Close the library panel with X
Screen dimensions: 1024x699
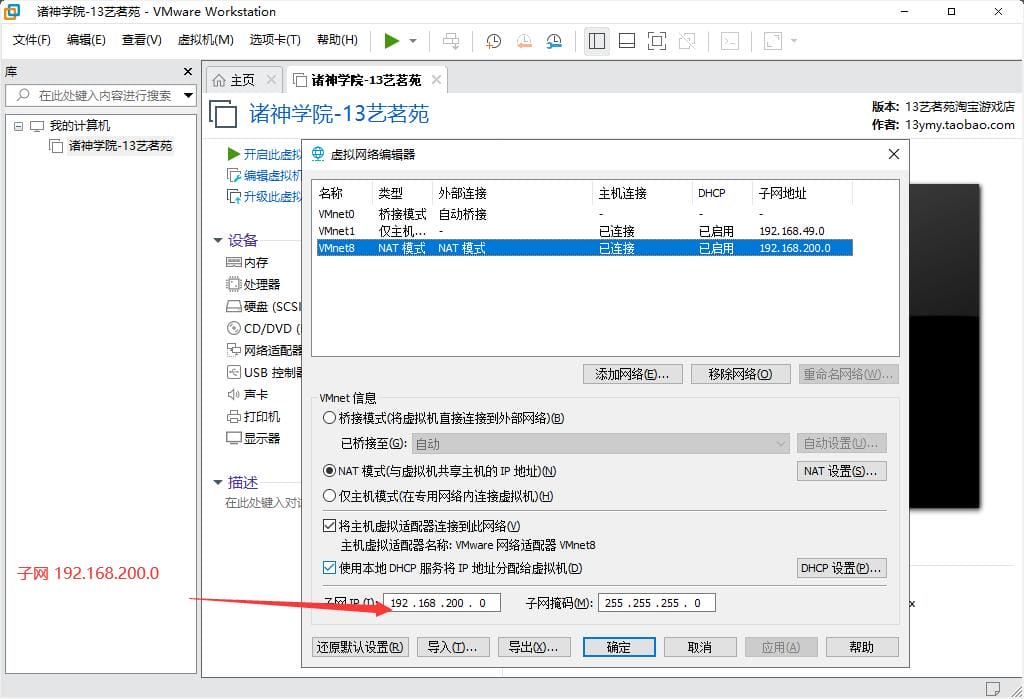click(x=188, y=72)
